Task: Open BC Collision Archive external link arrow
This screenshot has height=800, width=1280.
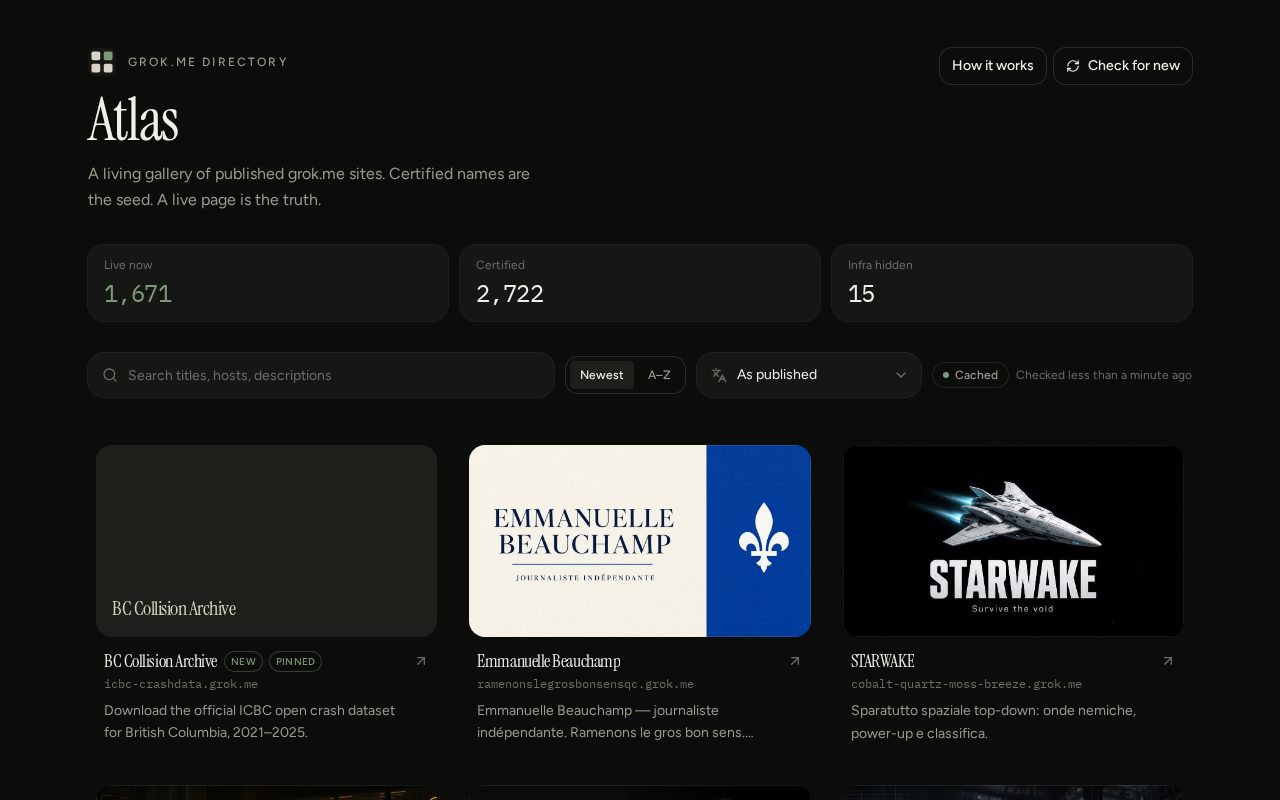Action: (x=421, y=661)
